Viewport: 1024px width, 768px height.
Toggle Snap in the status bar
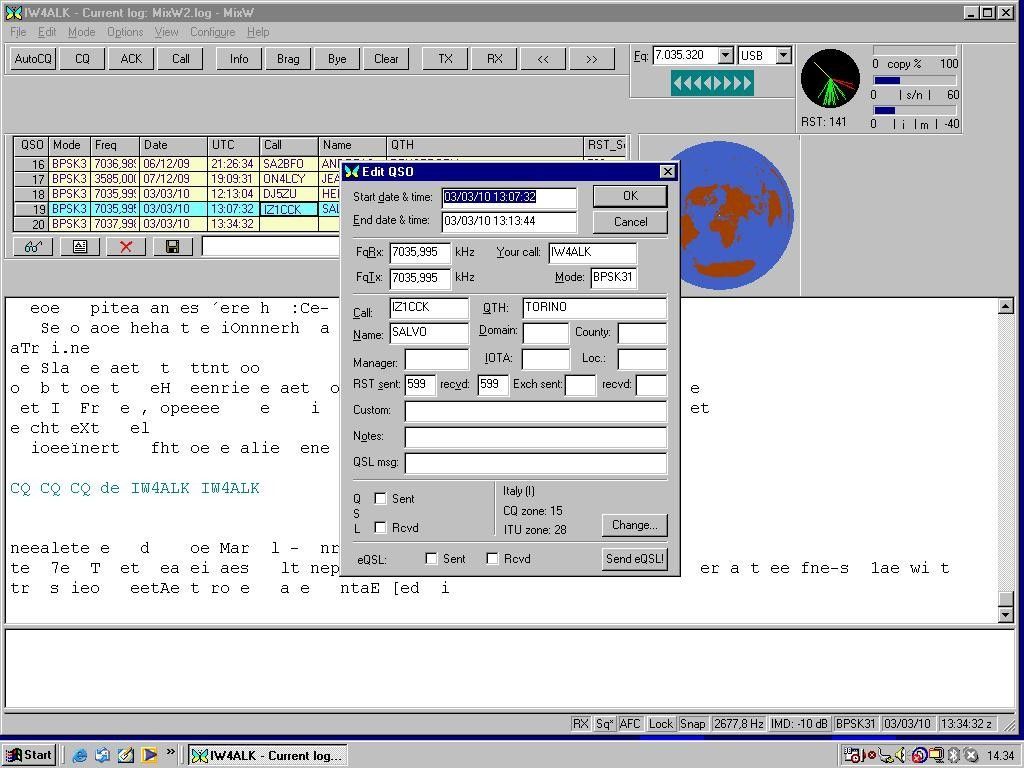(692, 724)
